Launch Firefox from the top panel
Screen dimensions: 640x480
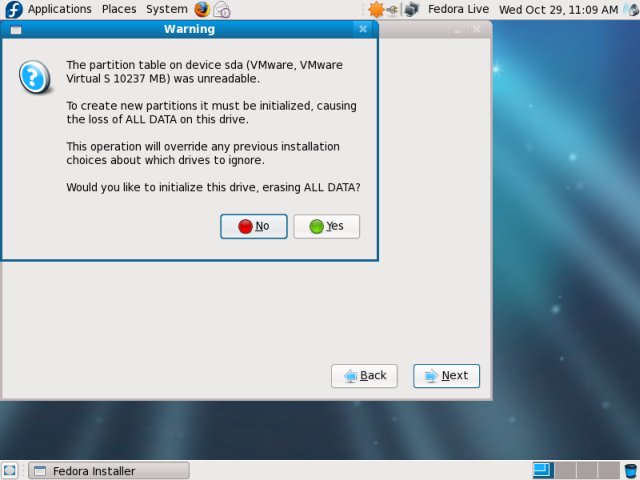click(x=202, y=9)
